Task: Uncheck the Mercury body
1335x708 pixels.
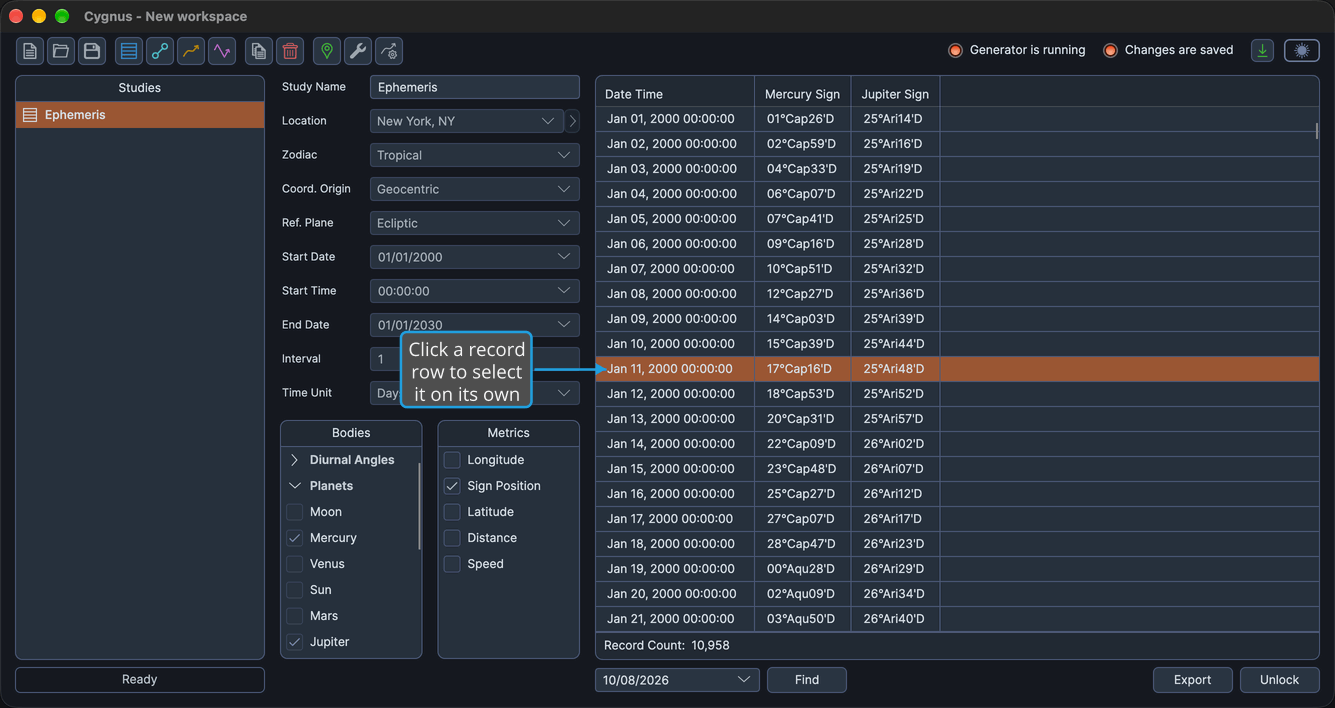Action: click(295, 538)
